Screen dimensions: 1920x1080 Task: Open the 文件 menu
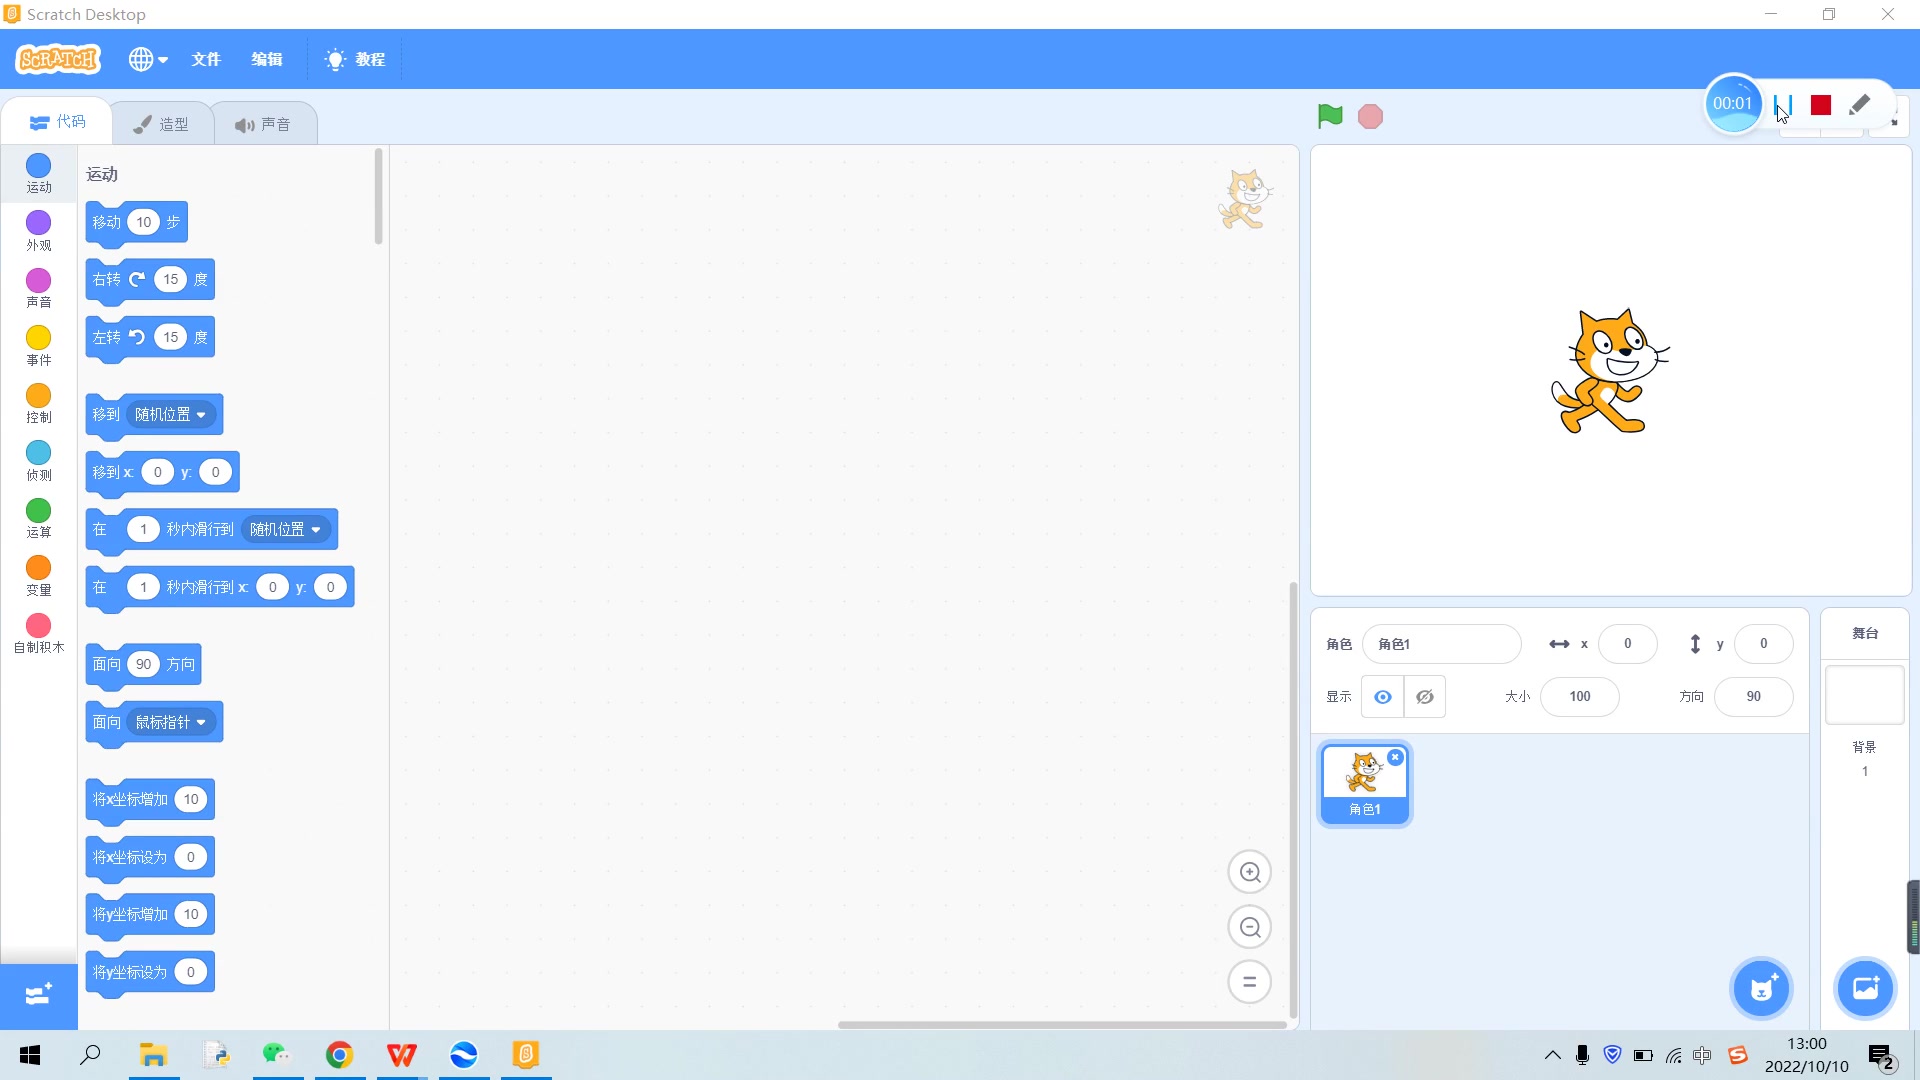206,59
